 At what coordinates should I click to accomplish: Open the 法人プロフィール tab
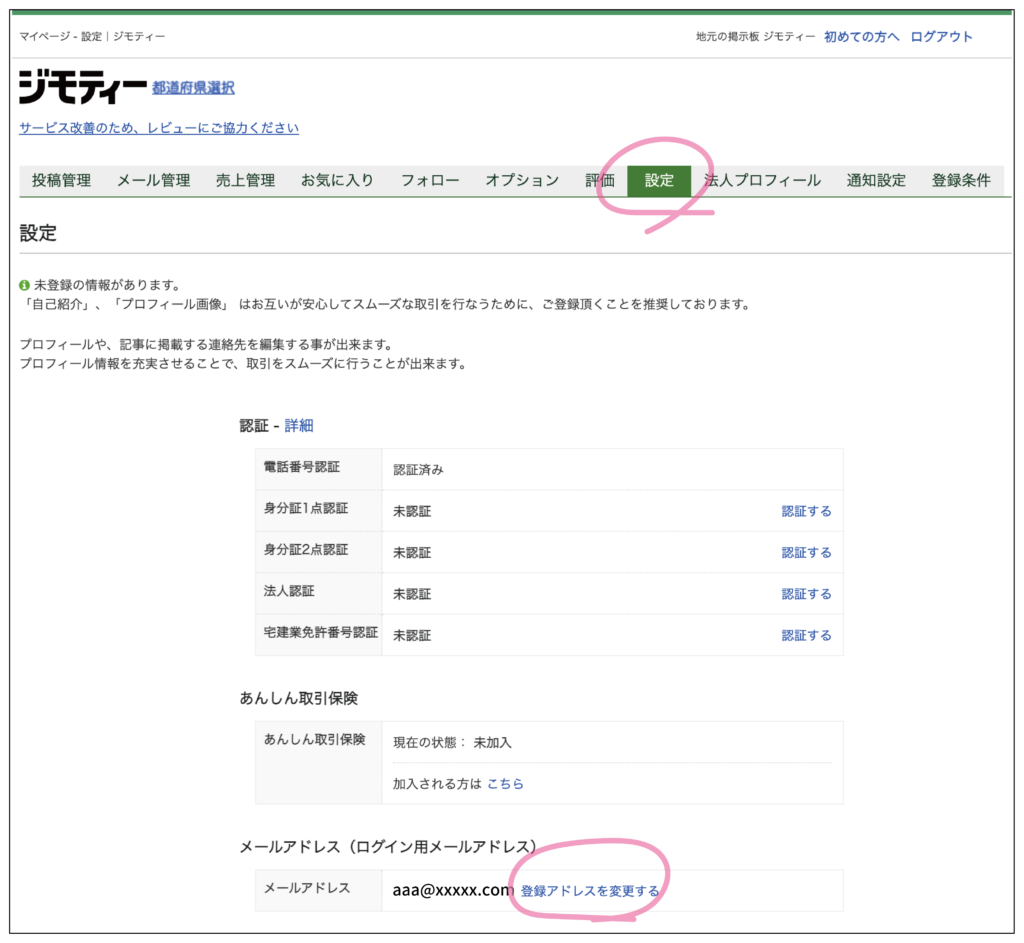(762, 180)
